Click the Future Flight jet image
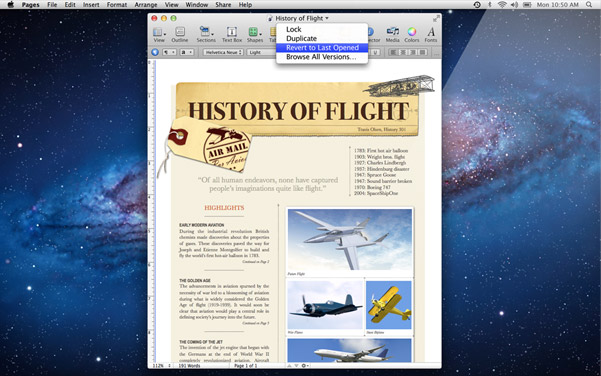601x376 pixels. tap(350, 239)
